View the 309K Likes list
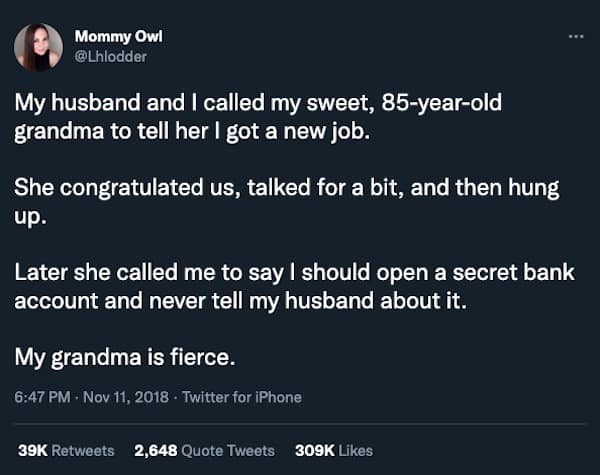The image size is (600, 475). click(x=334, y=450)
